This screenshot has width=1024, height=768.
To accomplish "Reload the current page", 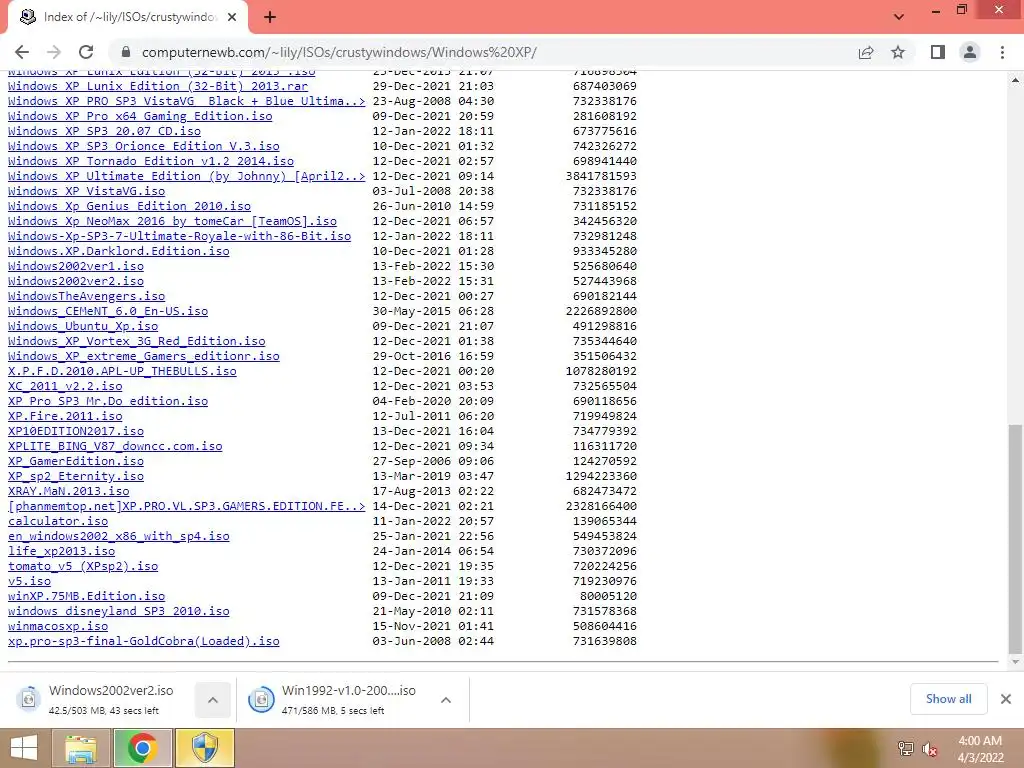I will [86, 52].
